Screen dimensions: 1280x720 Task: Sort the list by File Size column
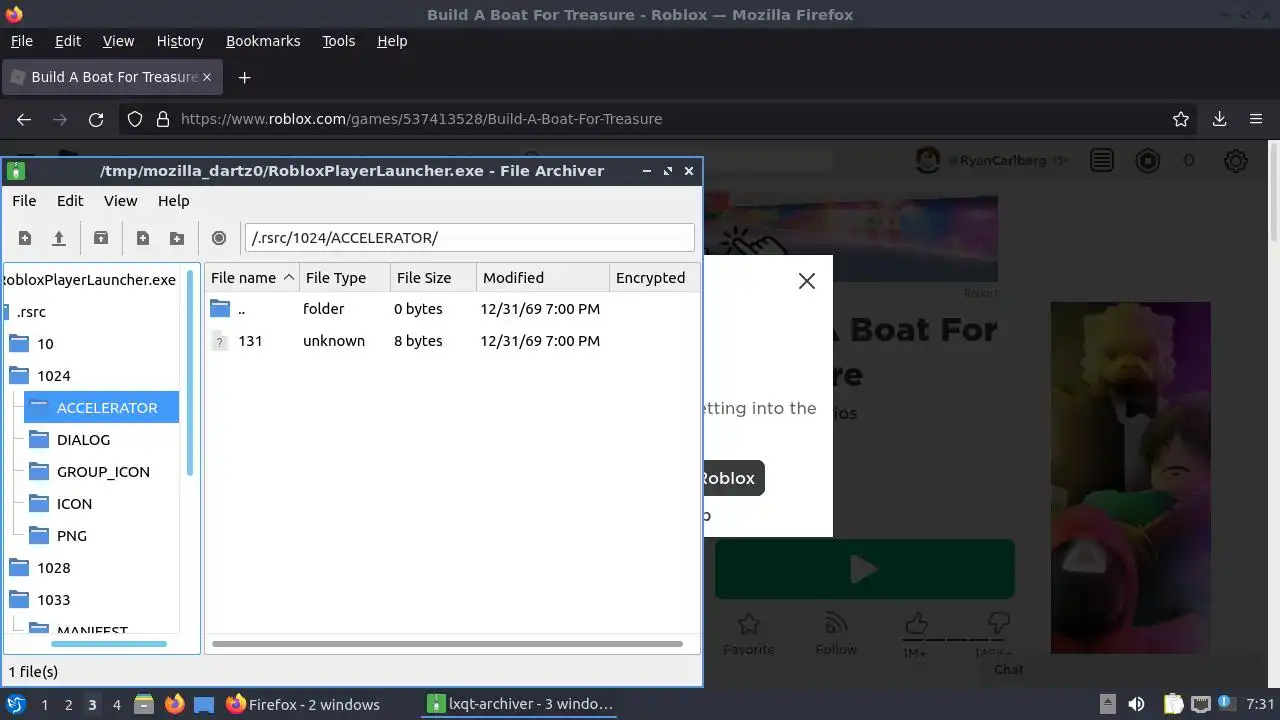point(433,278)
